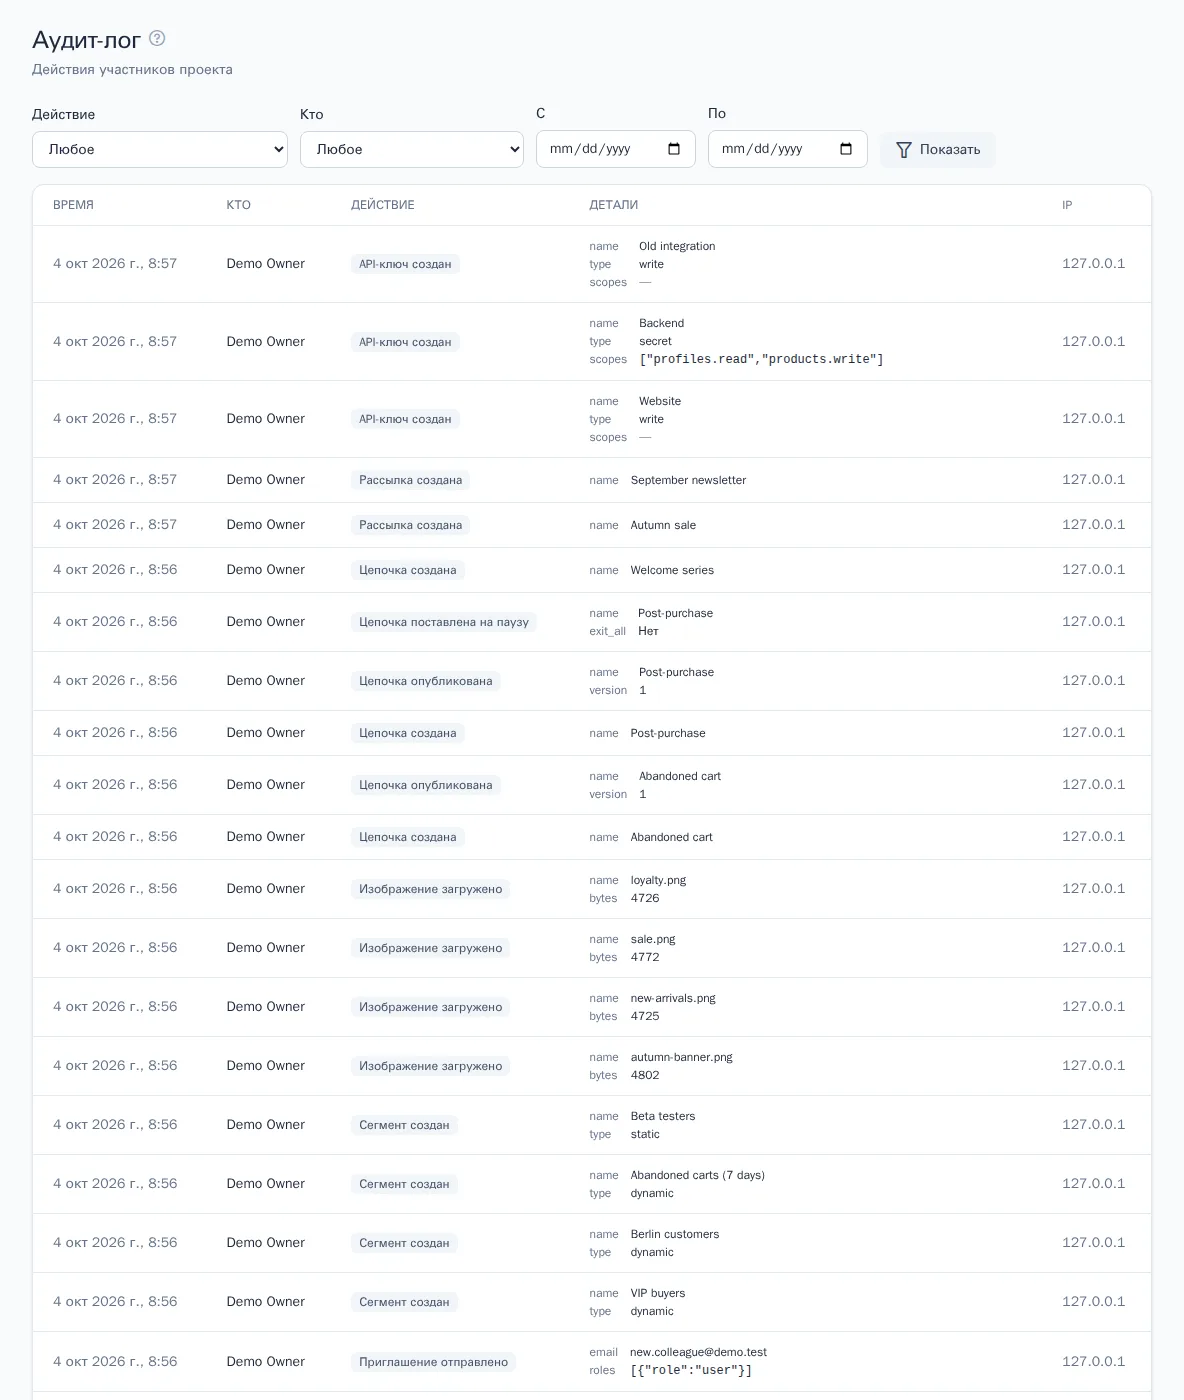
Task: Click the exit_all value "Нет"
Action: (648, 631)
